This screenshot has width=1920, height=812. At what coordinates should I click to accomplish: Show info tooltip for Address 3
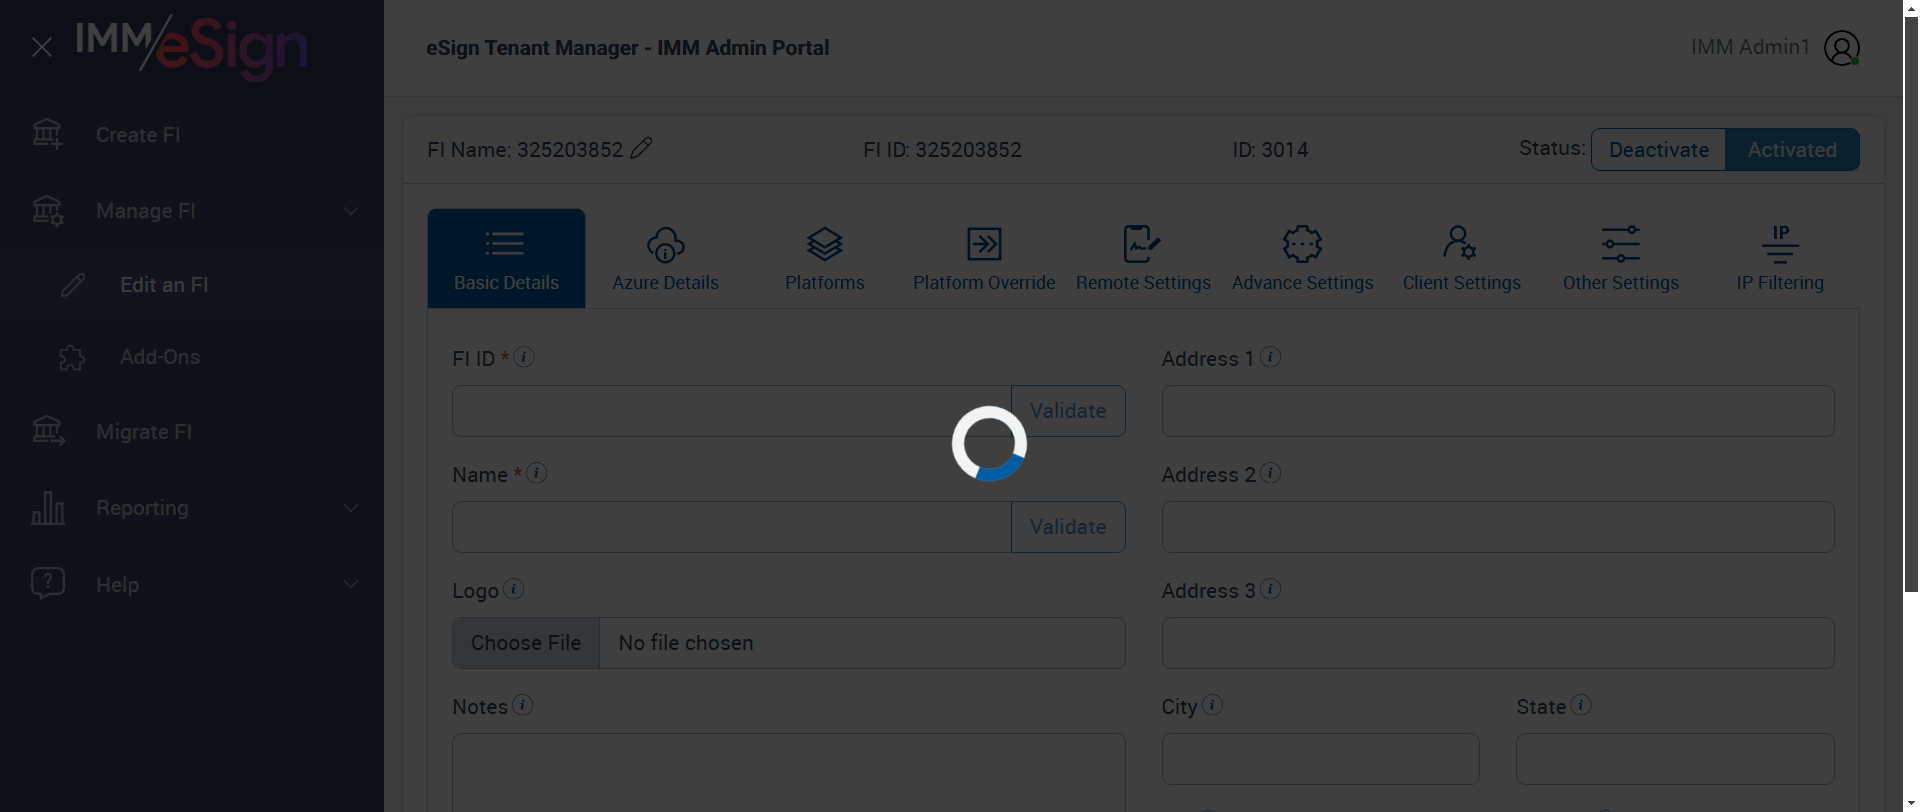[x=1271, y=589]
